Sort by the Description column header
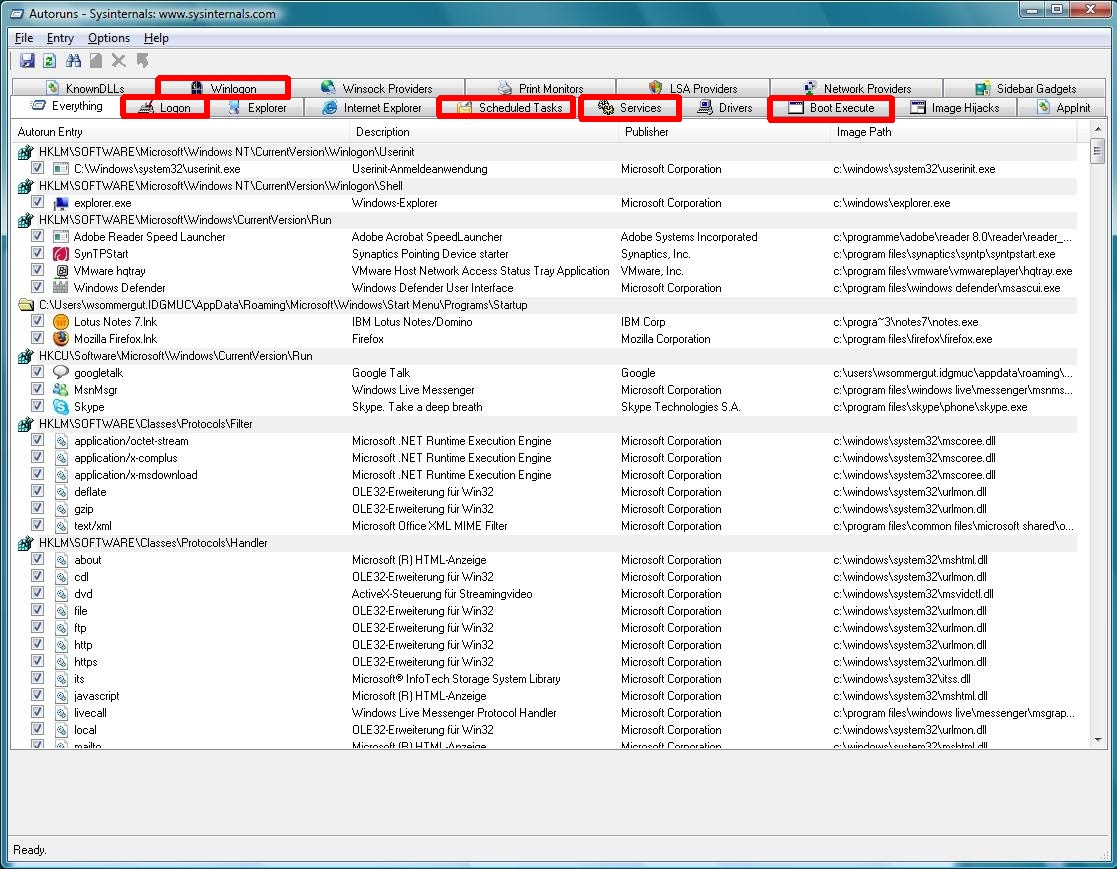The height and width of the screenshot is (869, 1117). [x=484, y=132]
